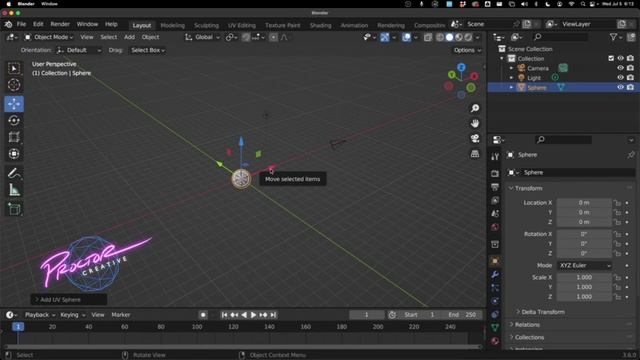
Task: Disable the Sphere in renders
Action: (630, 87)
